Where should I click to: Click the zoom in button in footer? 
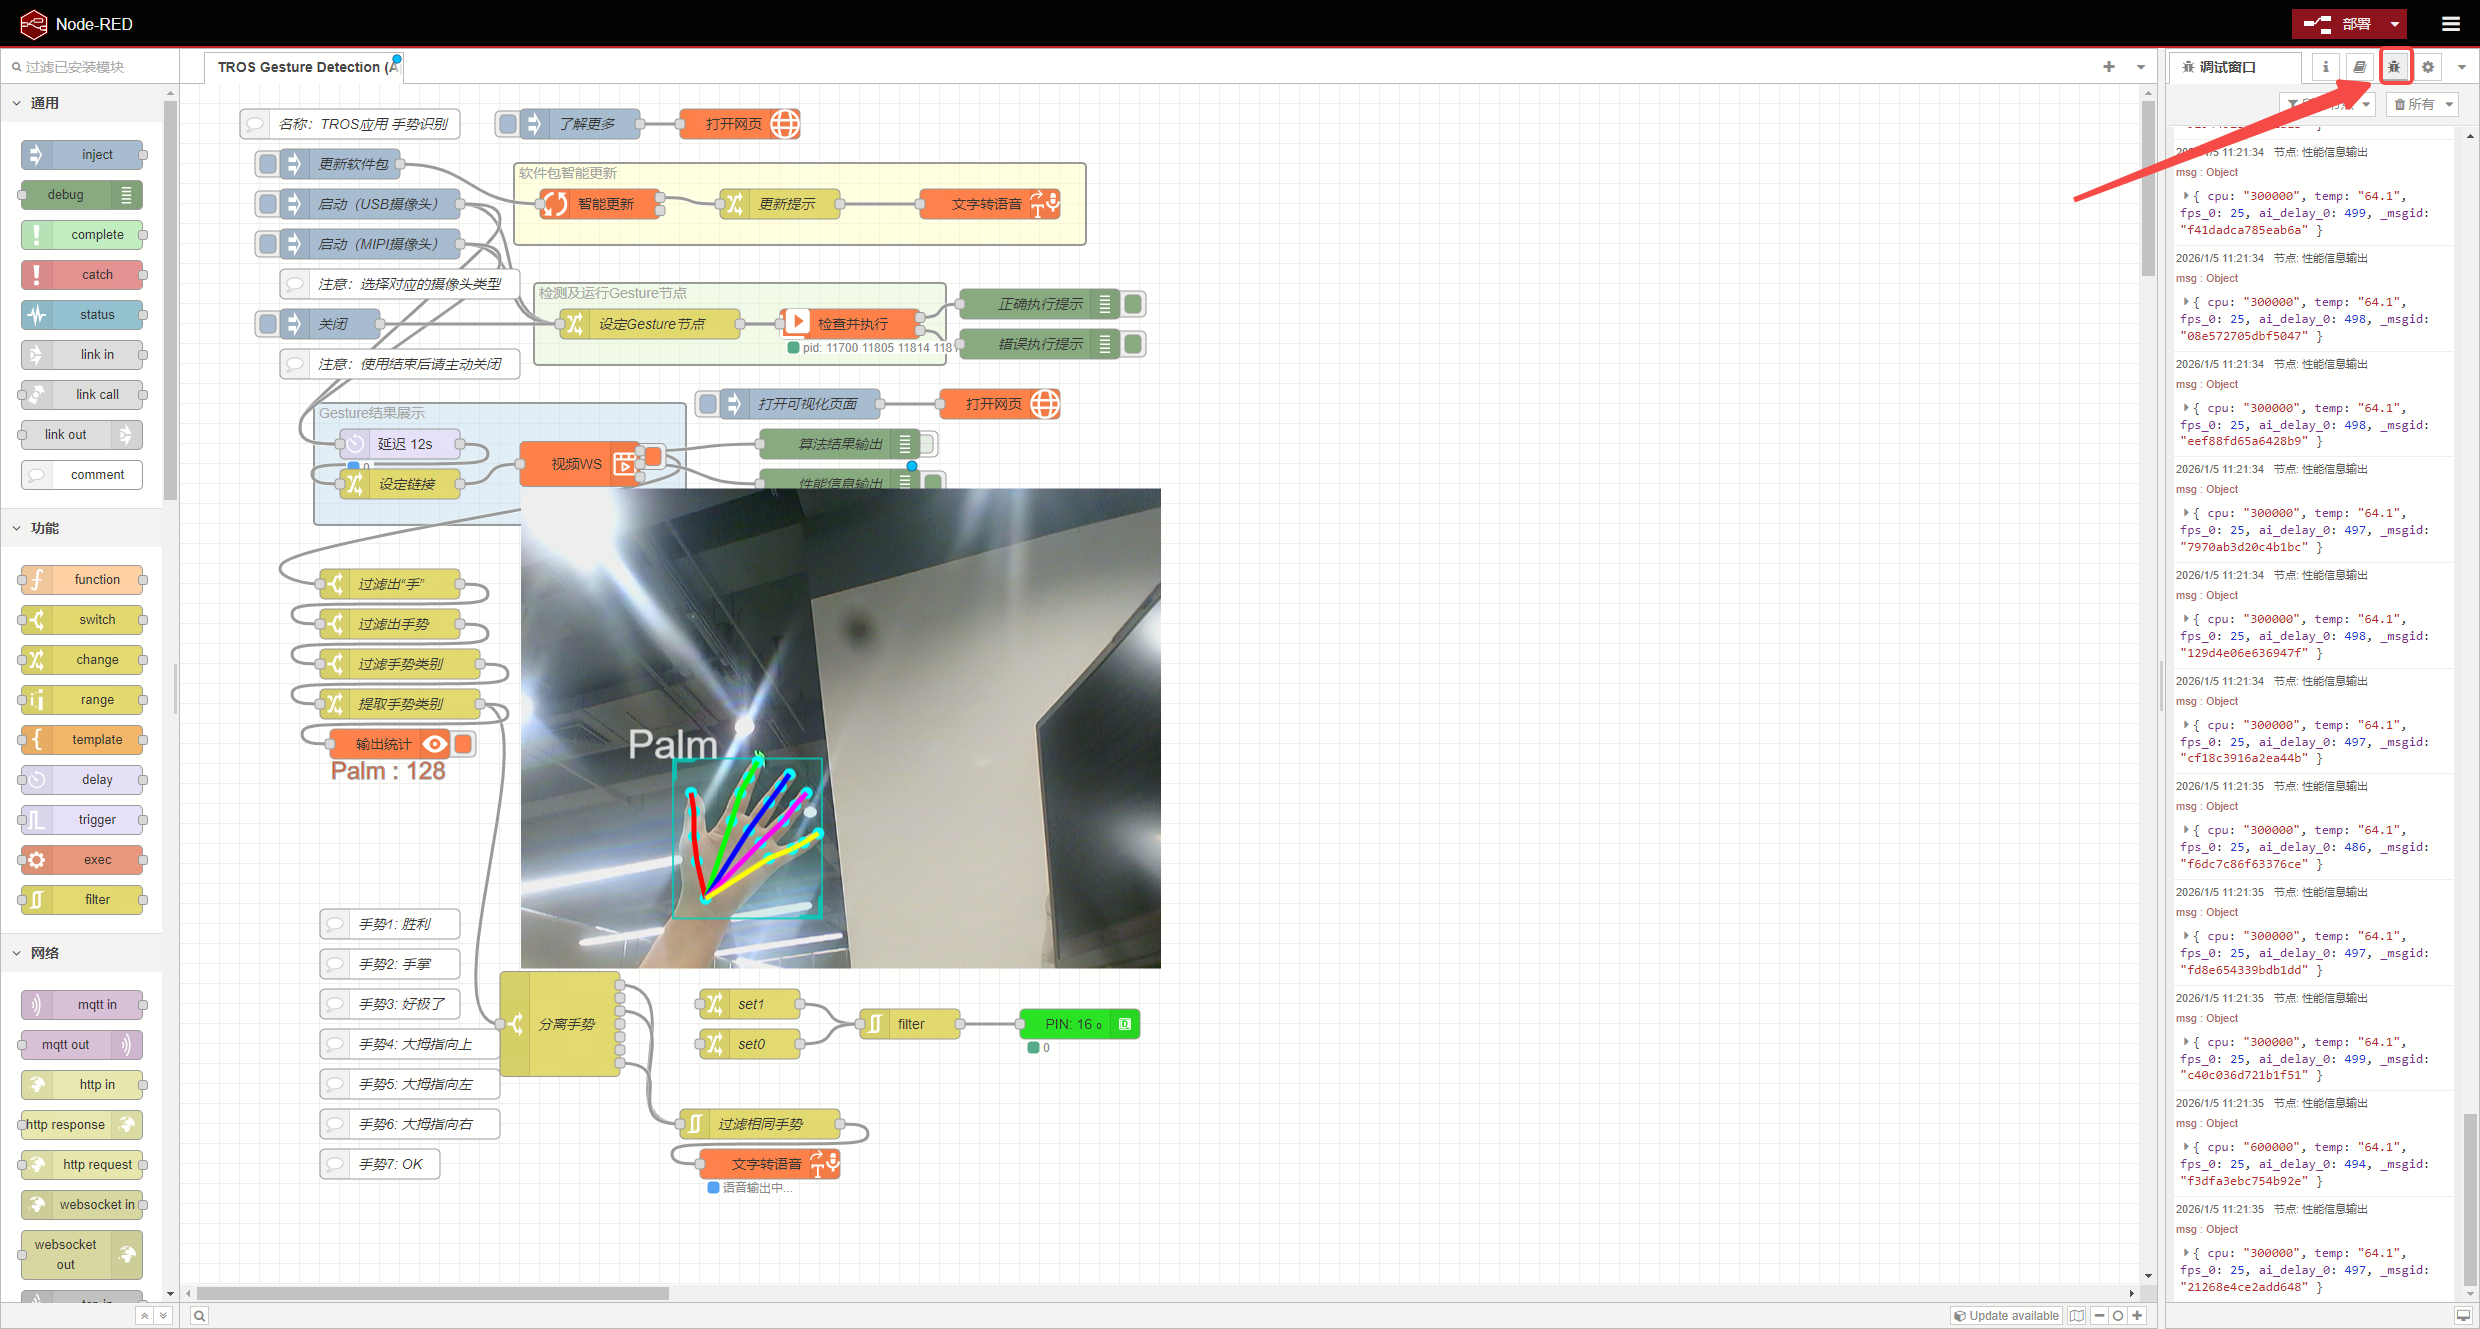[2137, 1316]
